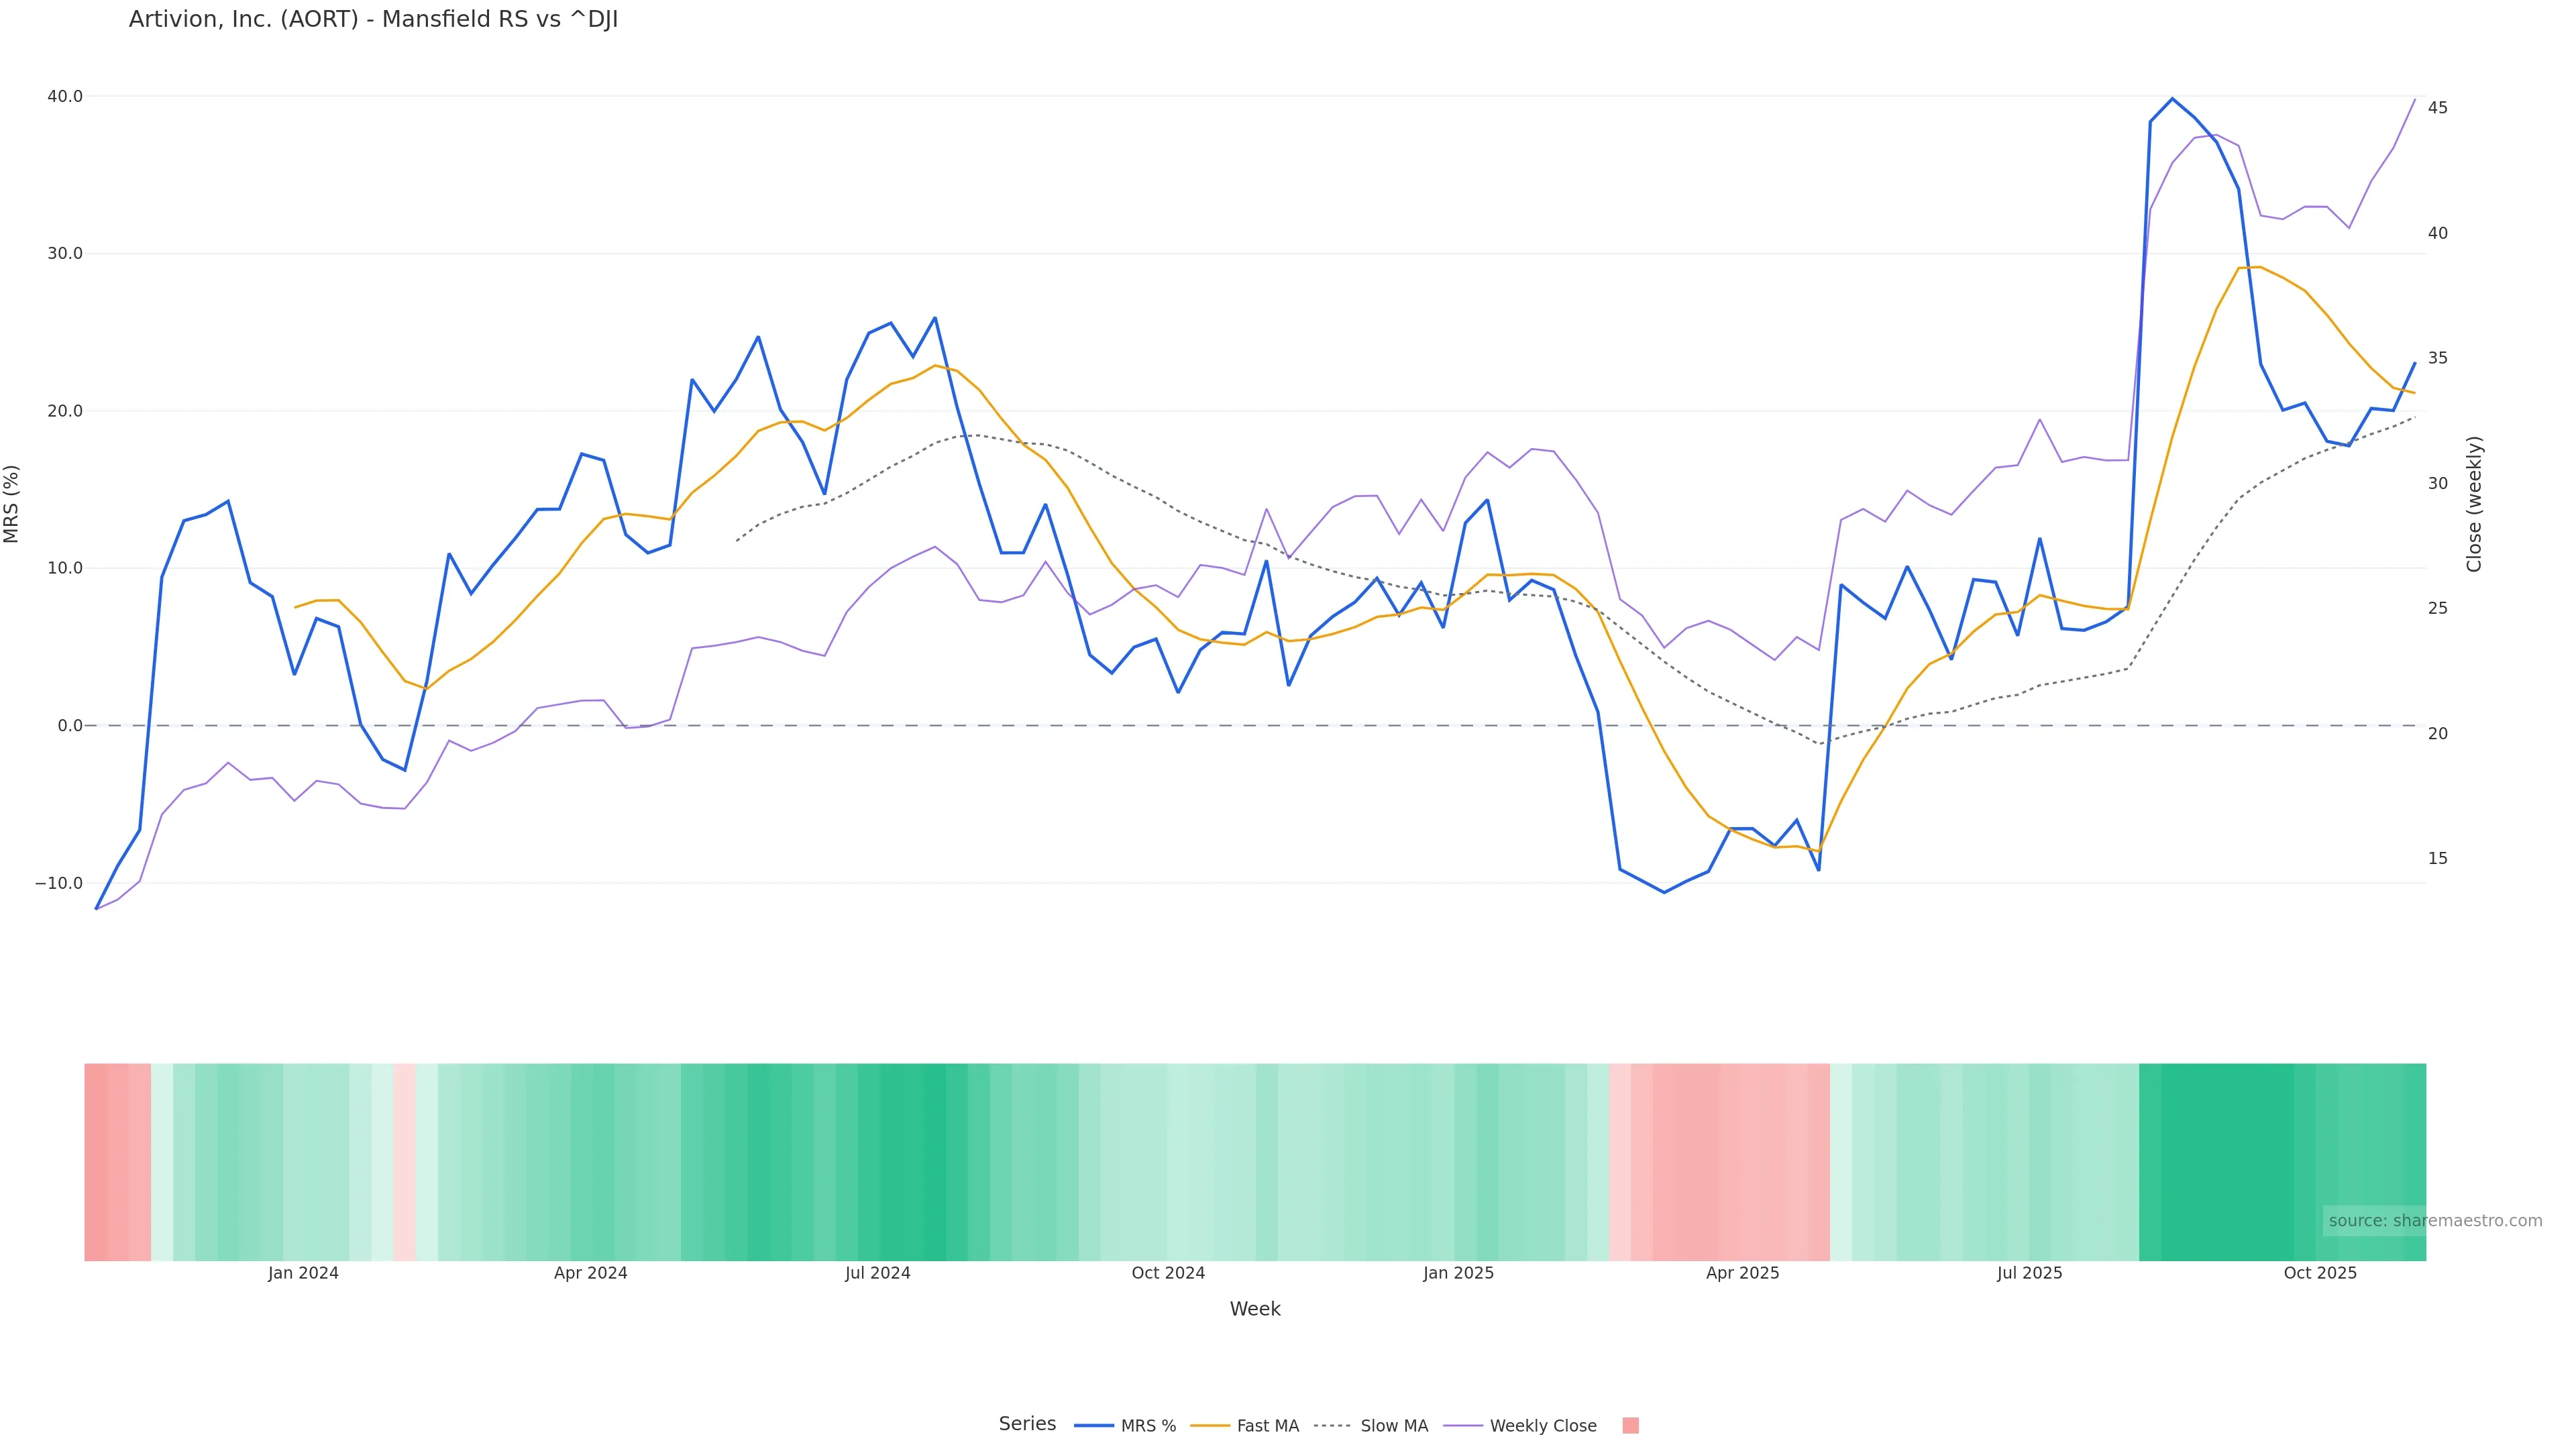Click the MRS (%) y-axis title
Viewport: 2576px width, 1449px height.
(x=12, y=504)
